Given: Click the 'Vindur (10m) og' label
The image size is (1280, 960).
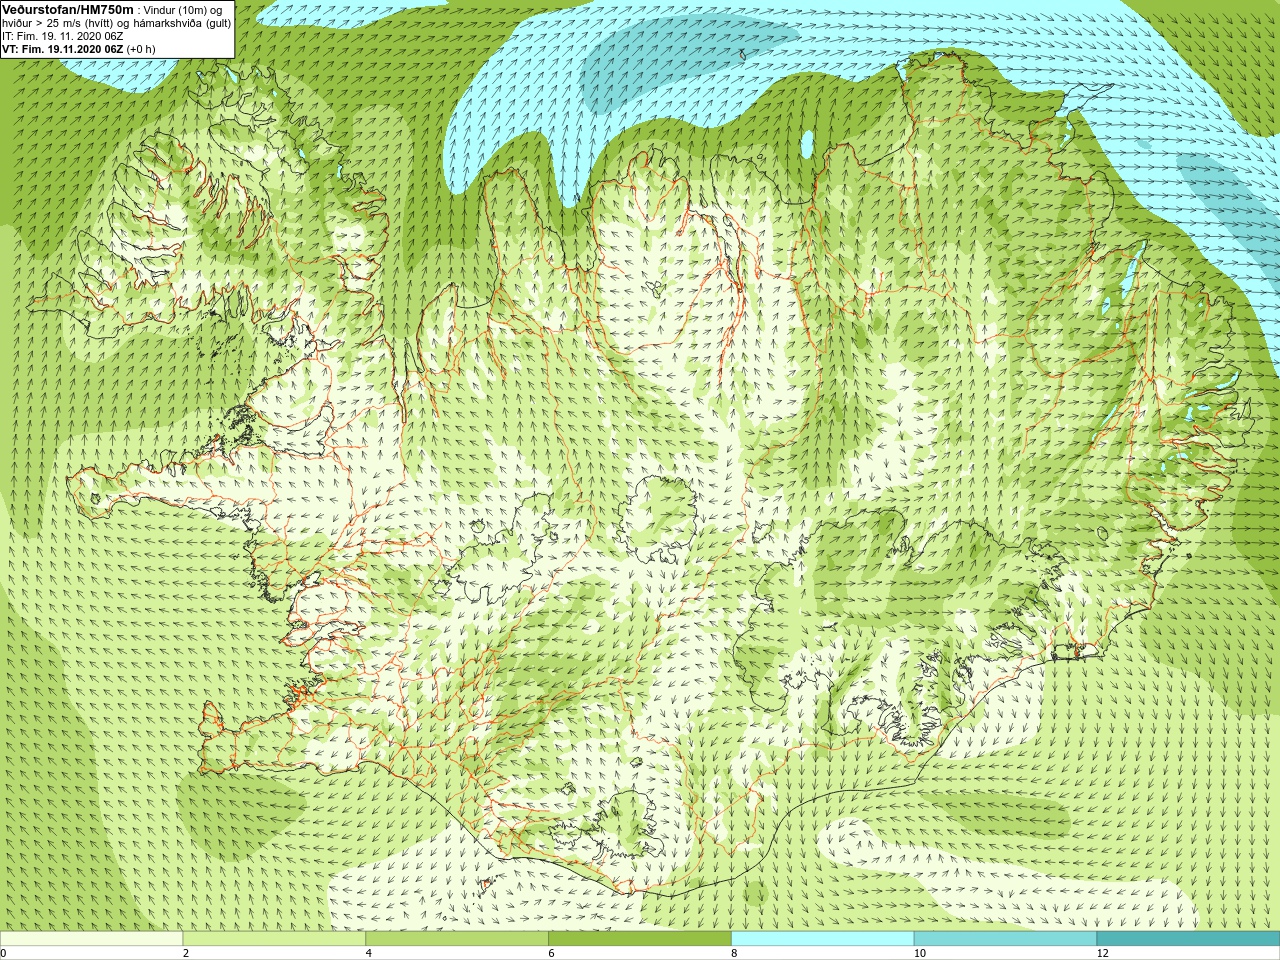Looking at the screenshot, I should pos(183,10).
